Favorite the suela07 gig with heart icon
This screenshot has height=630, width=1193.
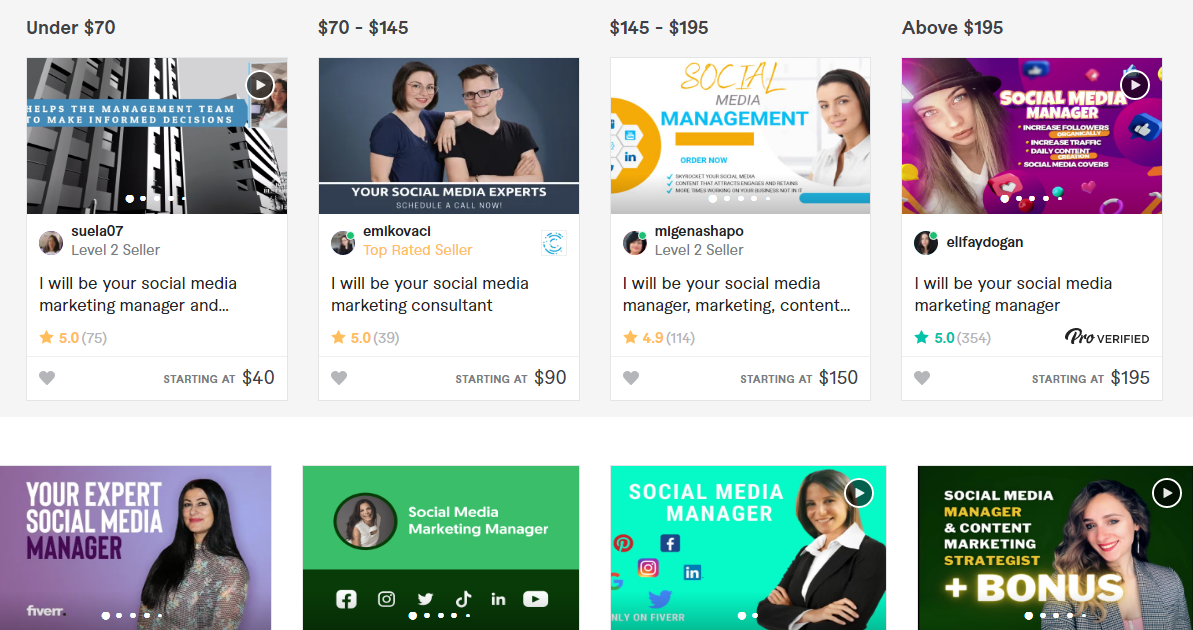[47, 377]
